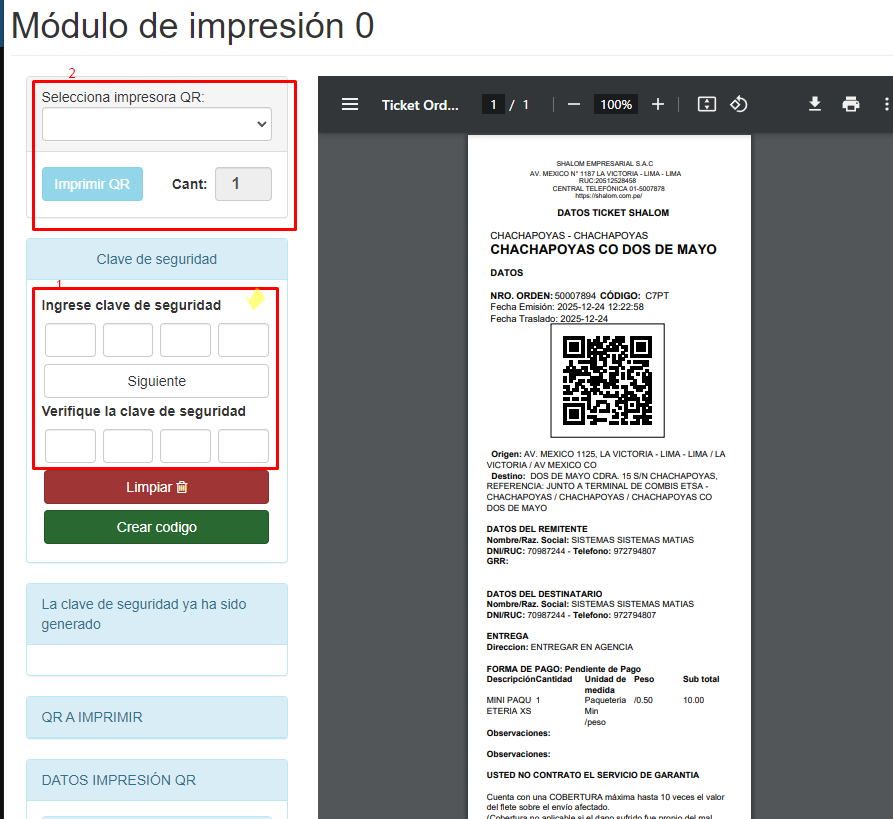Viewport: 893px width, 819px height.
Task: Open the PDF viewer sidebar menu
Action: [350, 105]
